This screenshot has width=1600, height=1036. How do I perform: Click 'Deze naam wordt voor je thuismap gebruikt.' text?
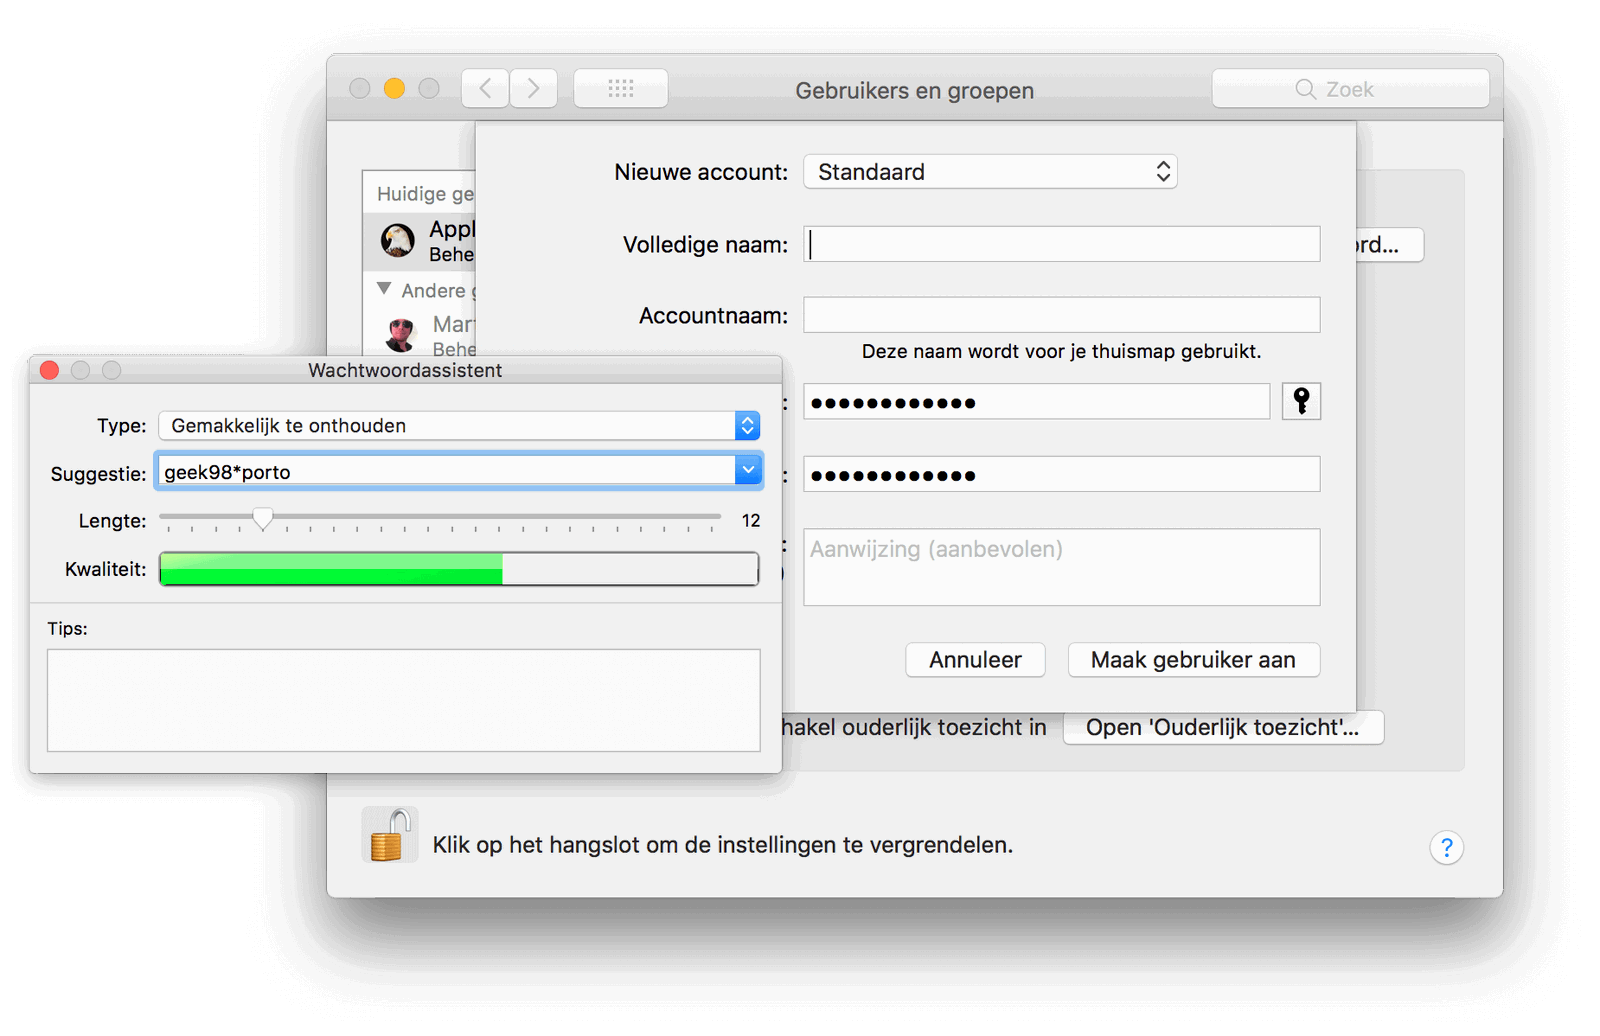click(1061, 352)
